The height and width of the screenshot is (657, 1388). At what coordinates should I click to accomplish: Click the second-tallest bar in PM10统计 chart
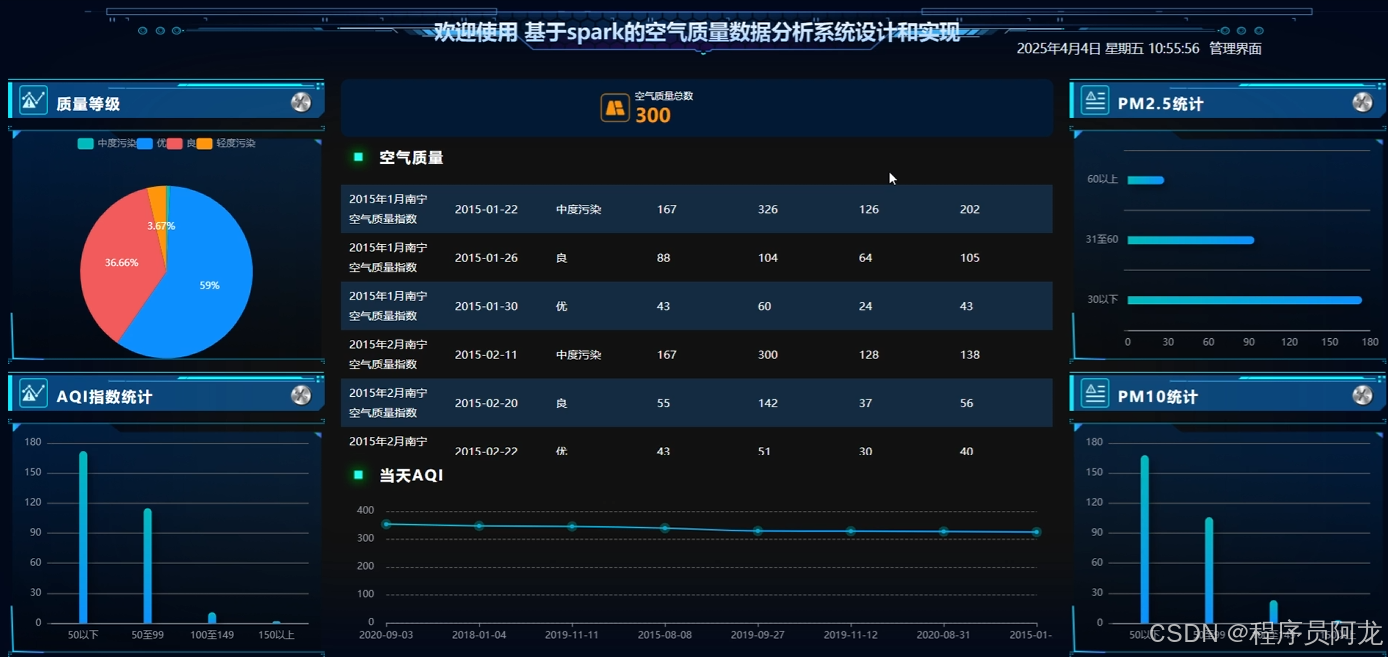[1209, 570]
